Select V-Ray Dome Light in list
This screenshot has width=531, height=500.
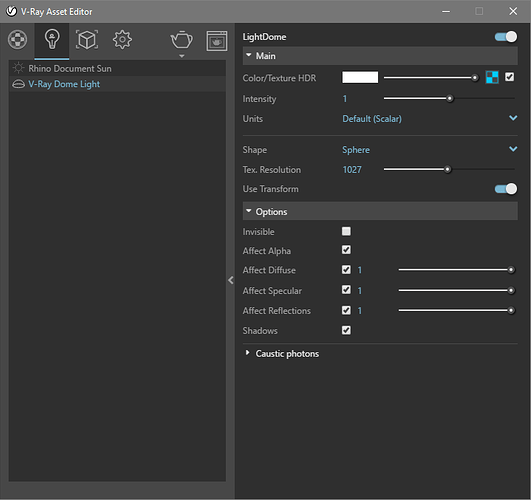click(x=117, y=84)
